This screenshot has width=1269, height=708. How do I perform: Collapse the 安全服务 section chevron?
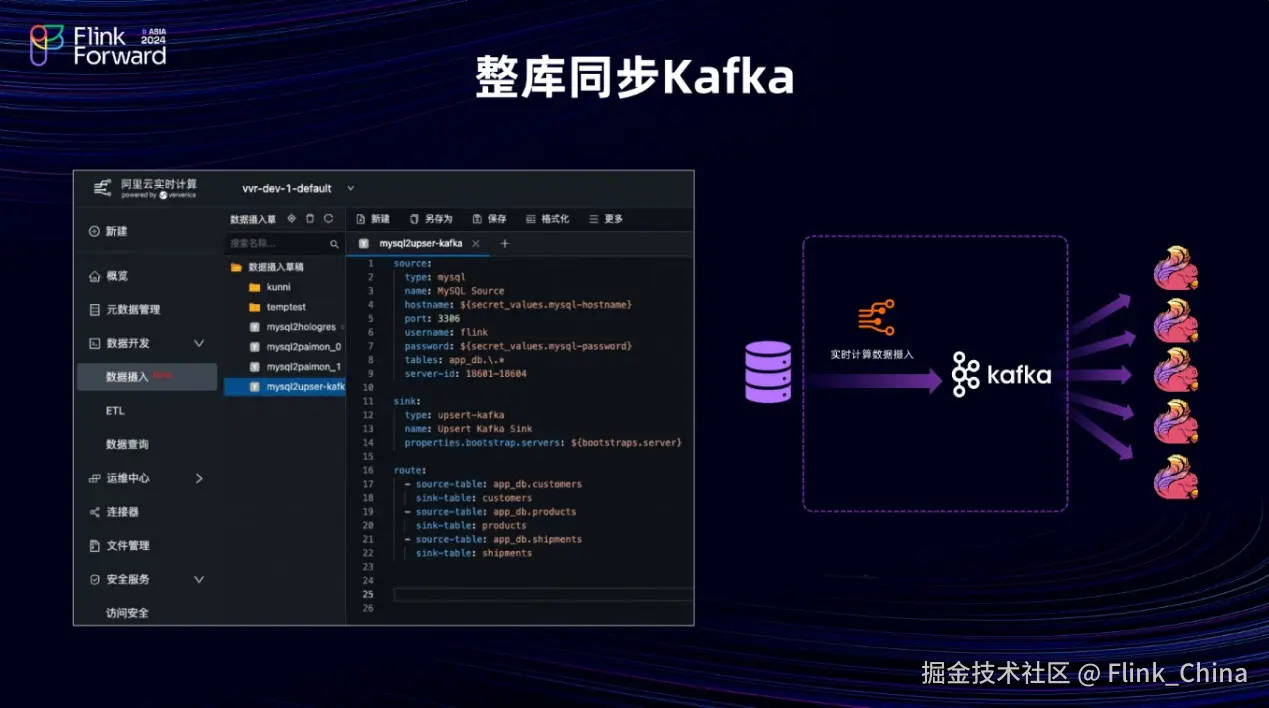pos(199,579)
